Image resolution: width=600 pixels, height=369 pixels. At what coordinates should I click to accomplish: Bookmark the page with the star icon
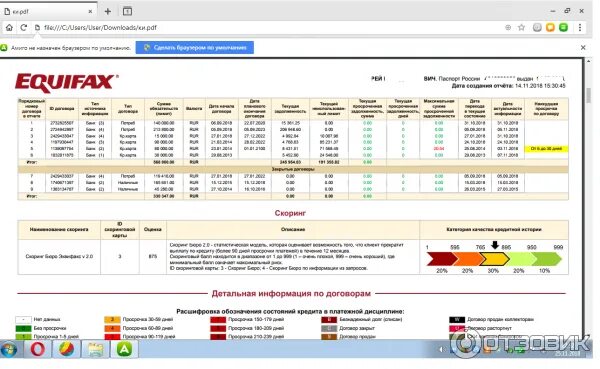521,28
